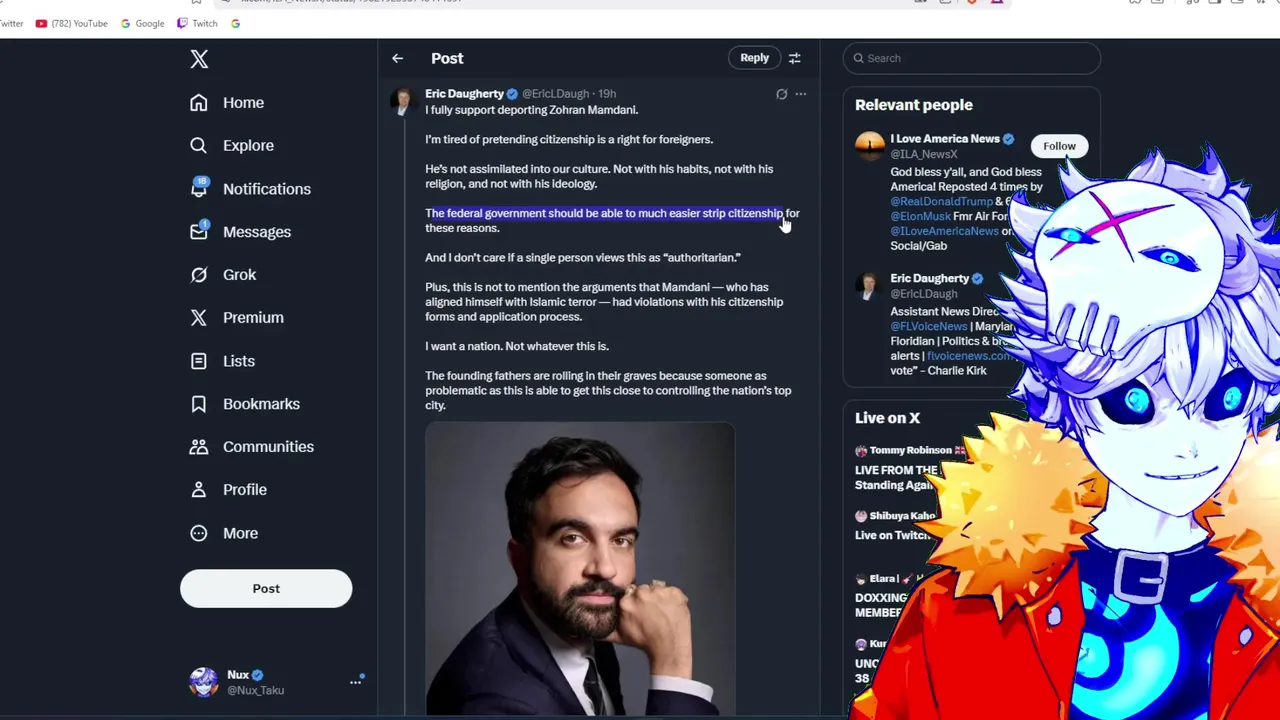Viewport: 1280px width, 720px height.
Task: Open Twitch bookmark in bookmarks bar
Action: 197,23
